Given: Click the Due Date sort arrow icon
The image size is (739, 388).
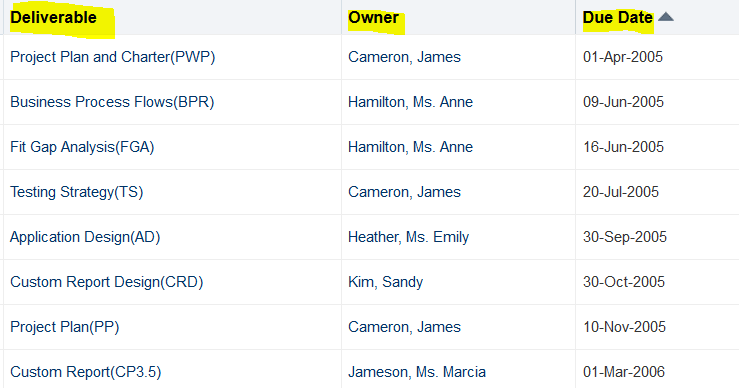Looking at the screenshot, I should click(x=665, y=17).
